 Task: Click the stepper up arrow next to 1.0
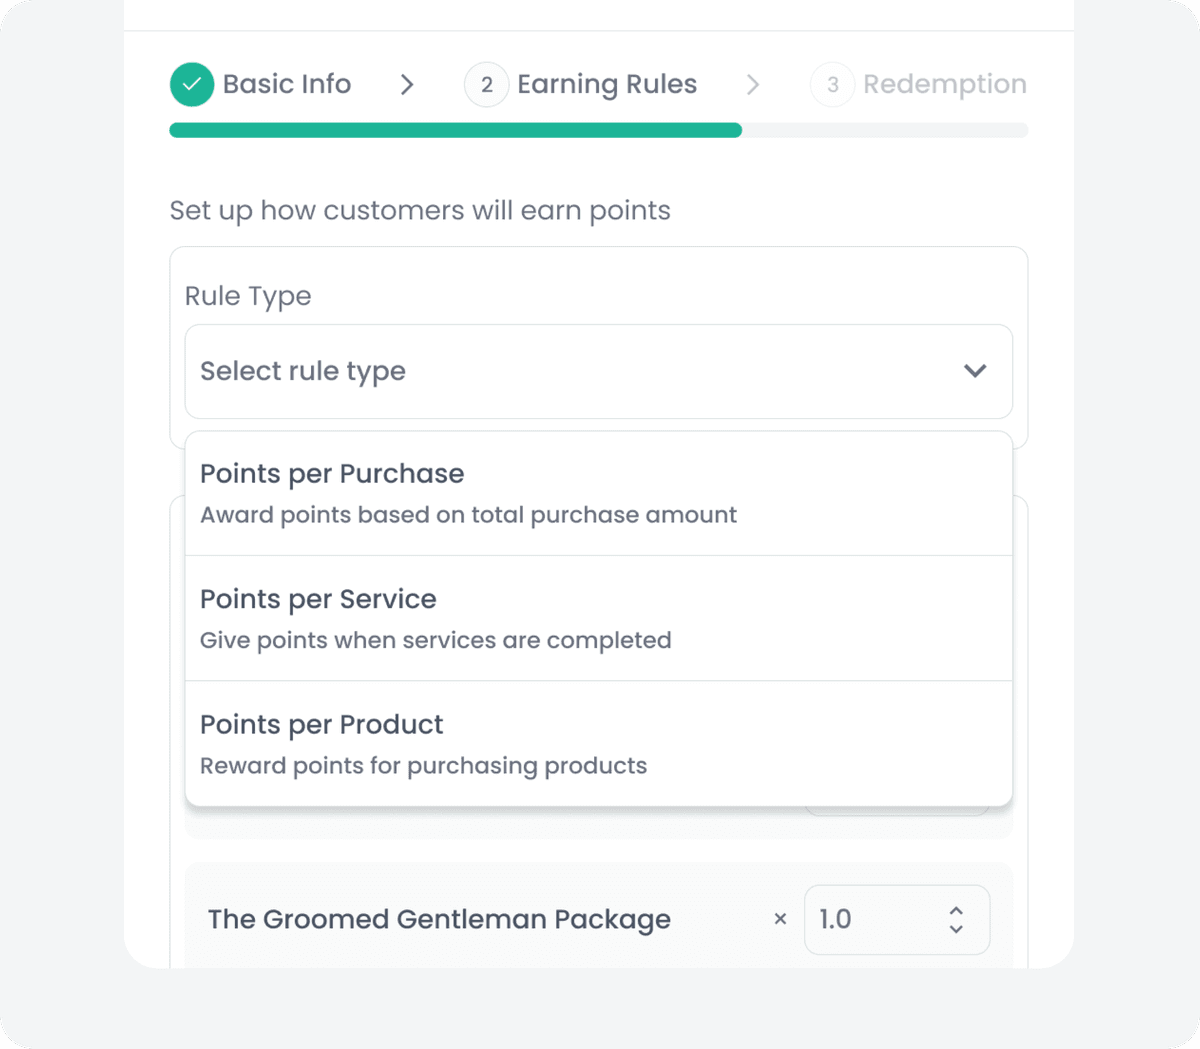(956, 908)
